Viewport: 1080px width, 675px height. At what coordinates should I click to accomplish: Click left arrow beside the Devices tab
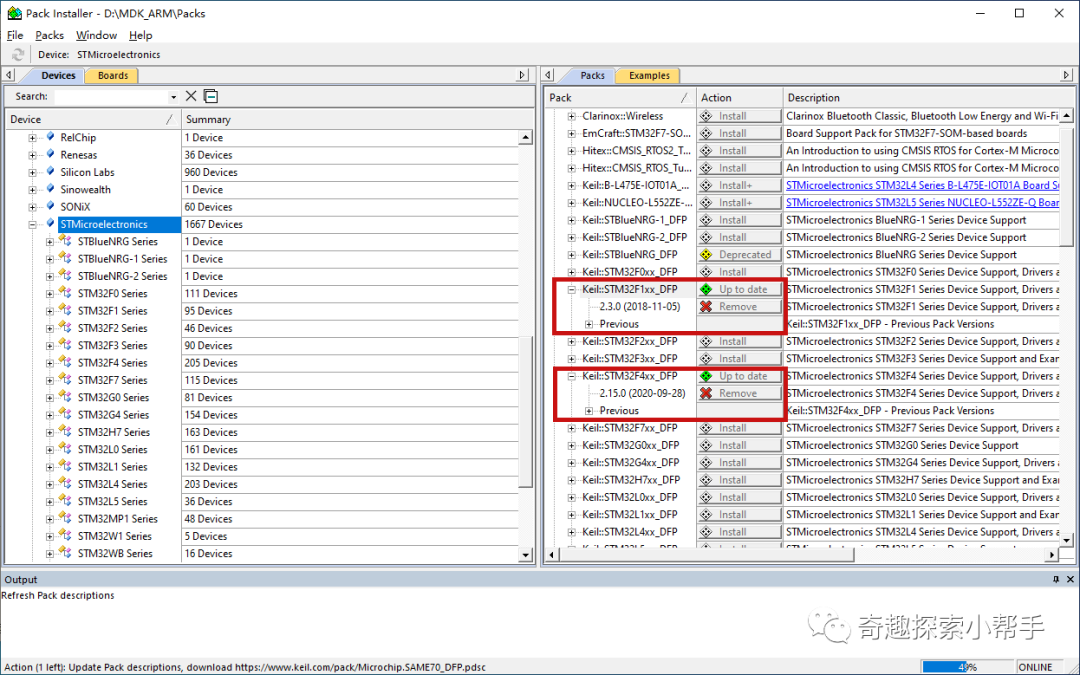tap(9, 75)
